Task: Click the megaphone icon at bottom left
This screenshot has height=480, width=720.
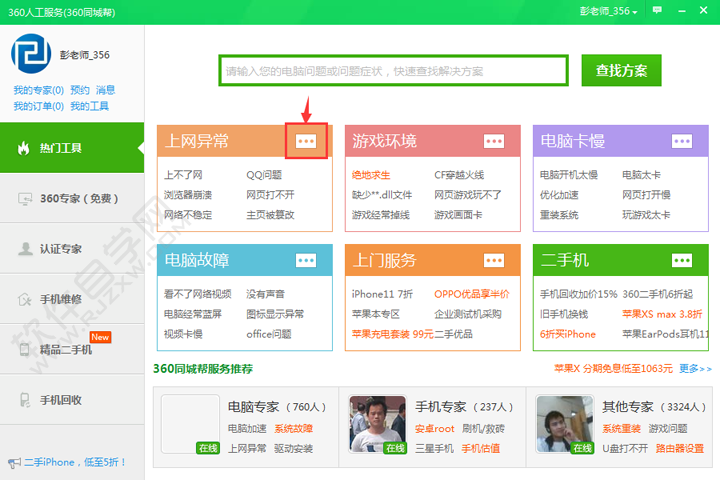Action: click(14, 463)
